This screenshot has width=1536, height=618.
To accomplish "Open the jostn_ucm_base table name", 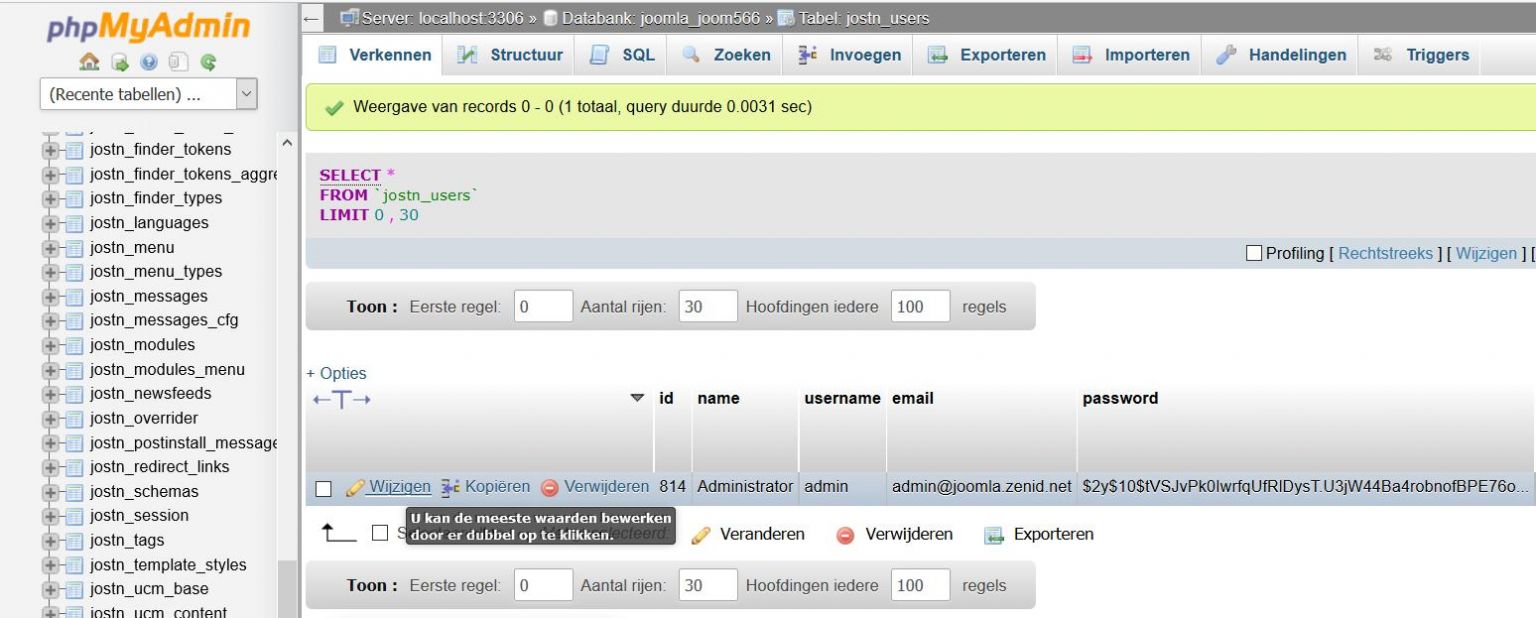I will (x=149, y=589).
